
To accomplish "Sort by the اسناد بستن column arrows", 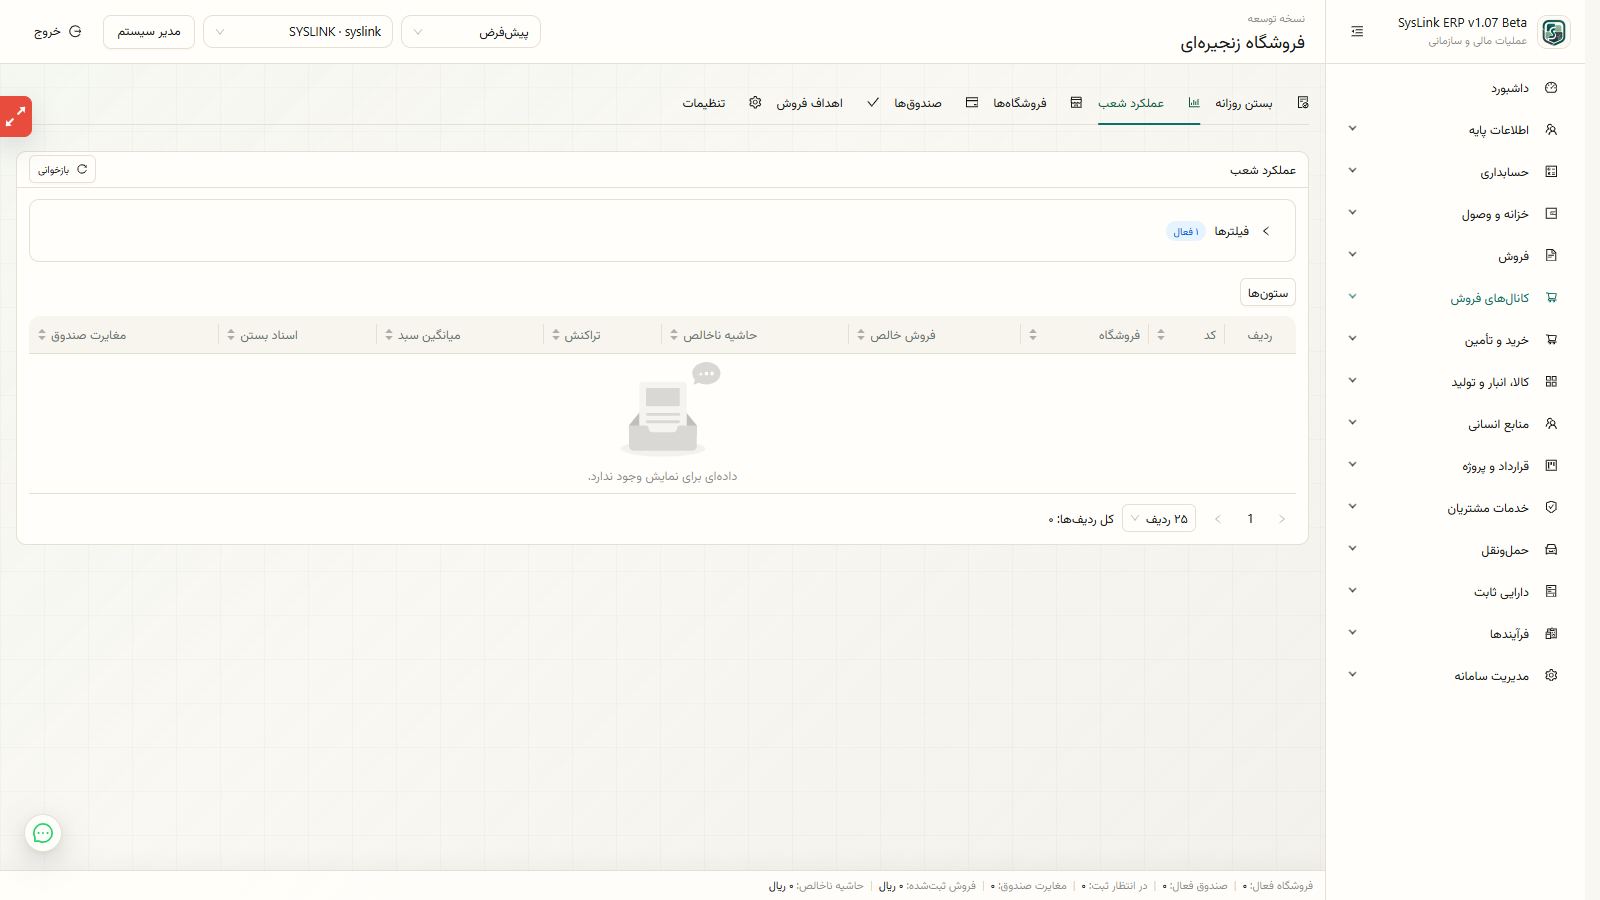I will [231, 335].
